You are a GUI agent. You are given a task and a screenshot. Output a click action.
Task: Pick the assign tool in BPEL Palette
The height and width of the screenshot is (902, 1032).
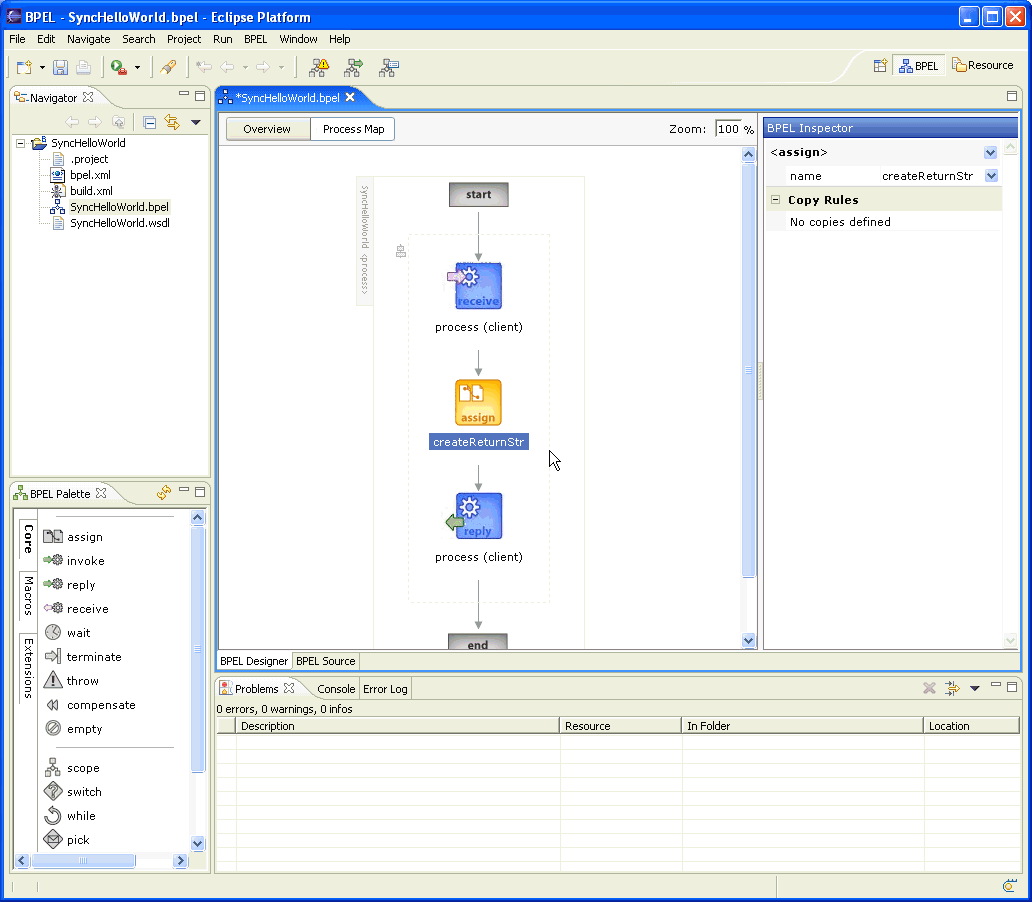(74, 537)
